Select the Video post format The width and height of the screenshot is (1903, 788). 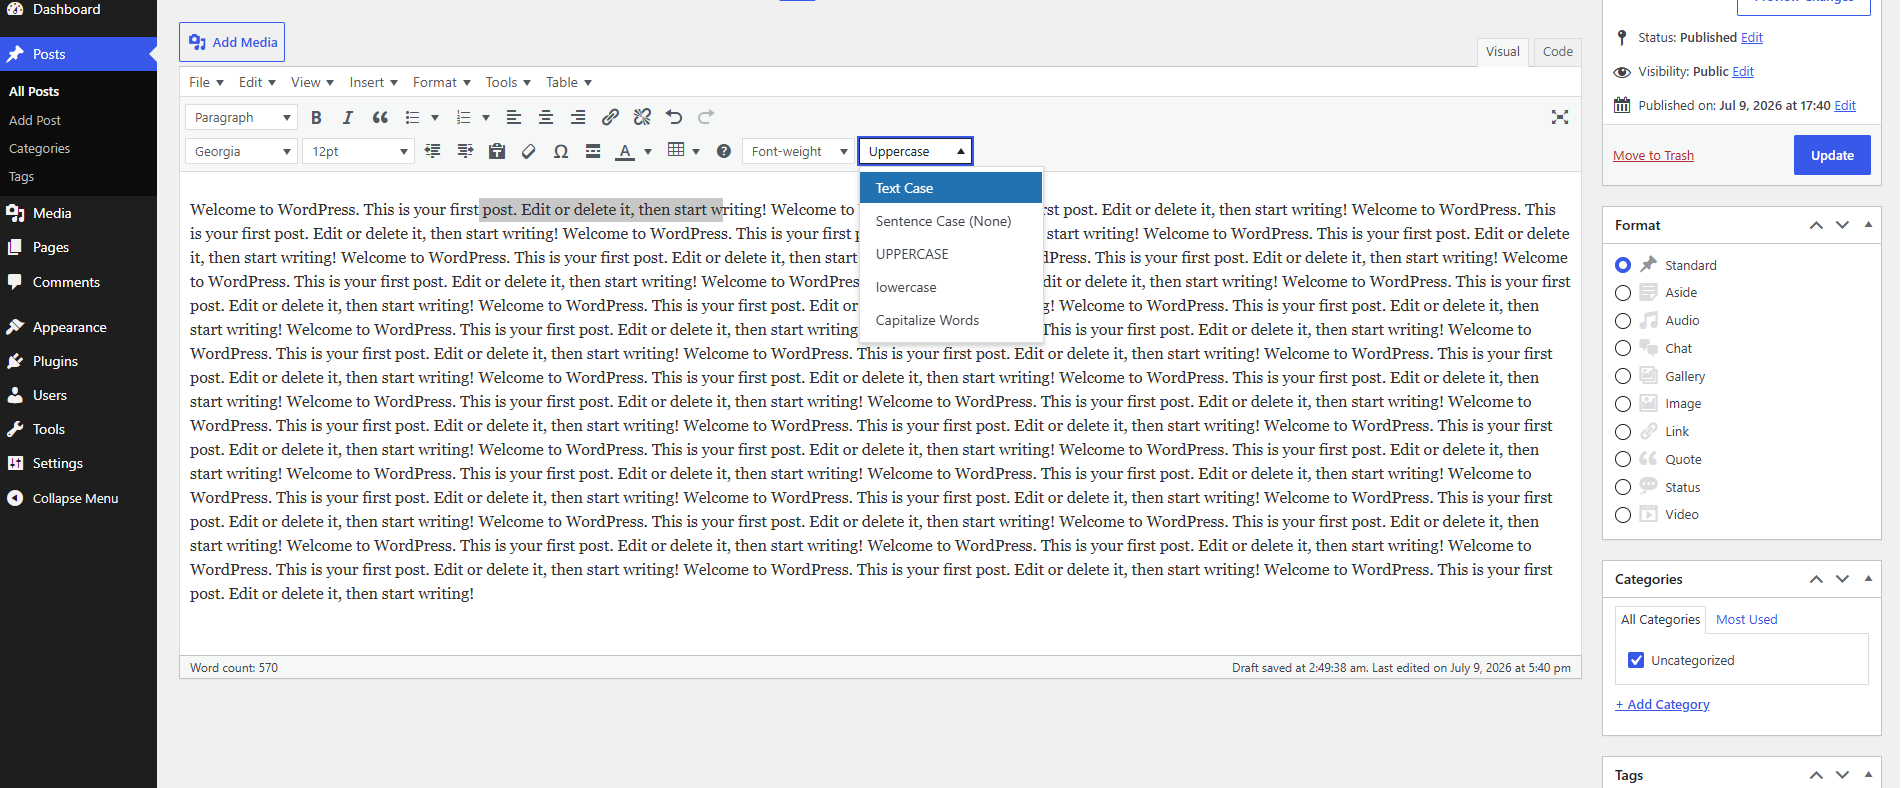(x=1623, y=515)
